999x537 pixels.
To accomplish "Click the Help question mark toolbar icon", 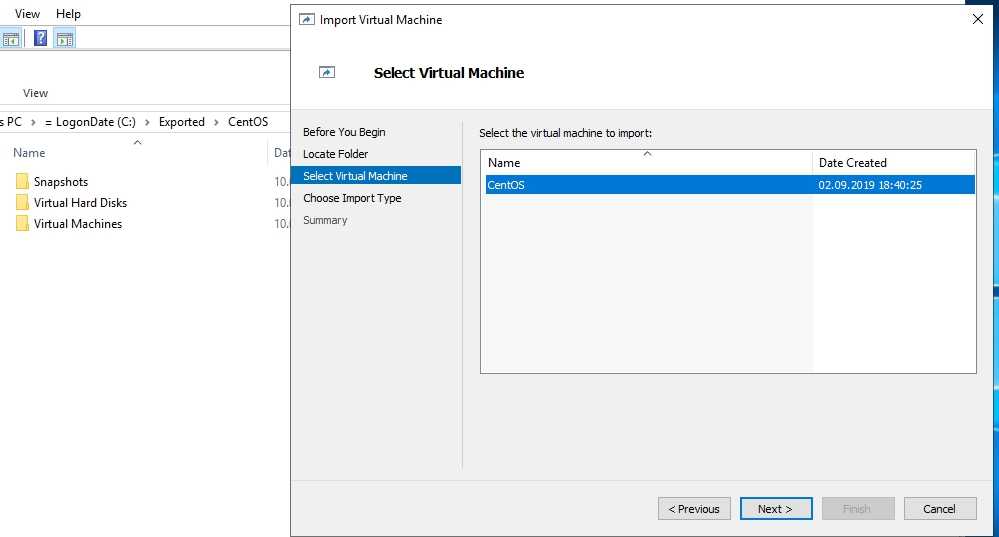I will click(x=40, y=39).
